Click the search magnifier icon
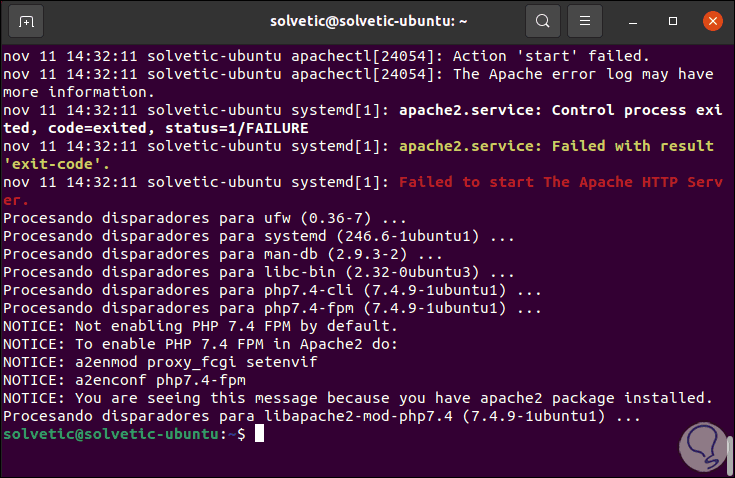The width and height of the screenshot is (735, 478). tap(542, 20)
